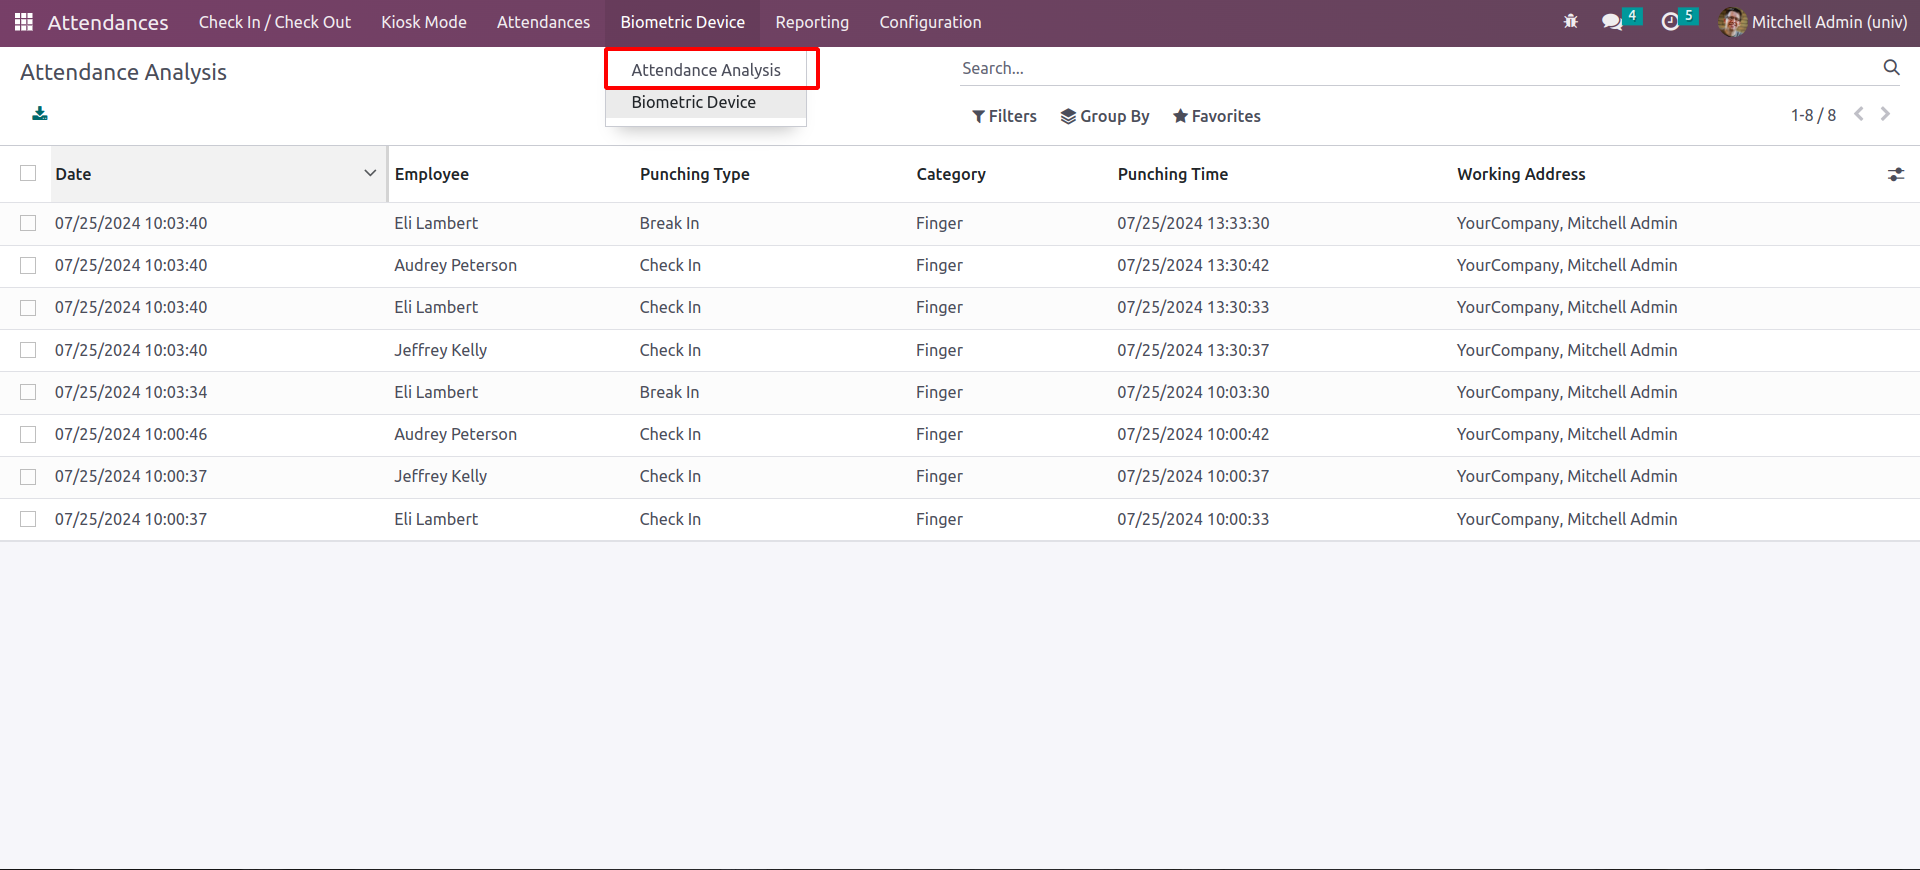1920x870 pixels.
Task: Sort by Working Address column header
Action: 1521,174
